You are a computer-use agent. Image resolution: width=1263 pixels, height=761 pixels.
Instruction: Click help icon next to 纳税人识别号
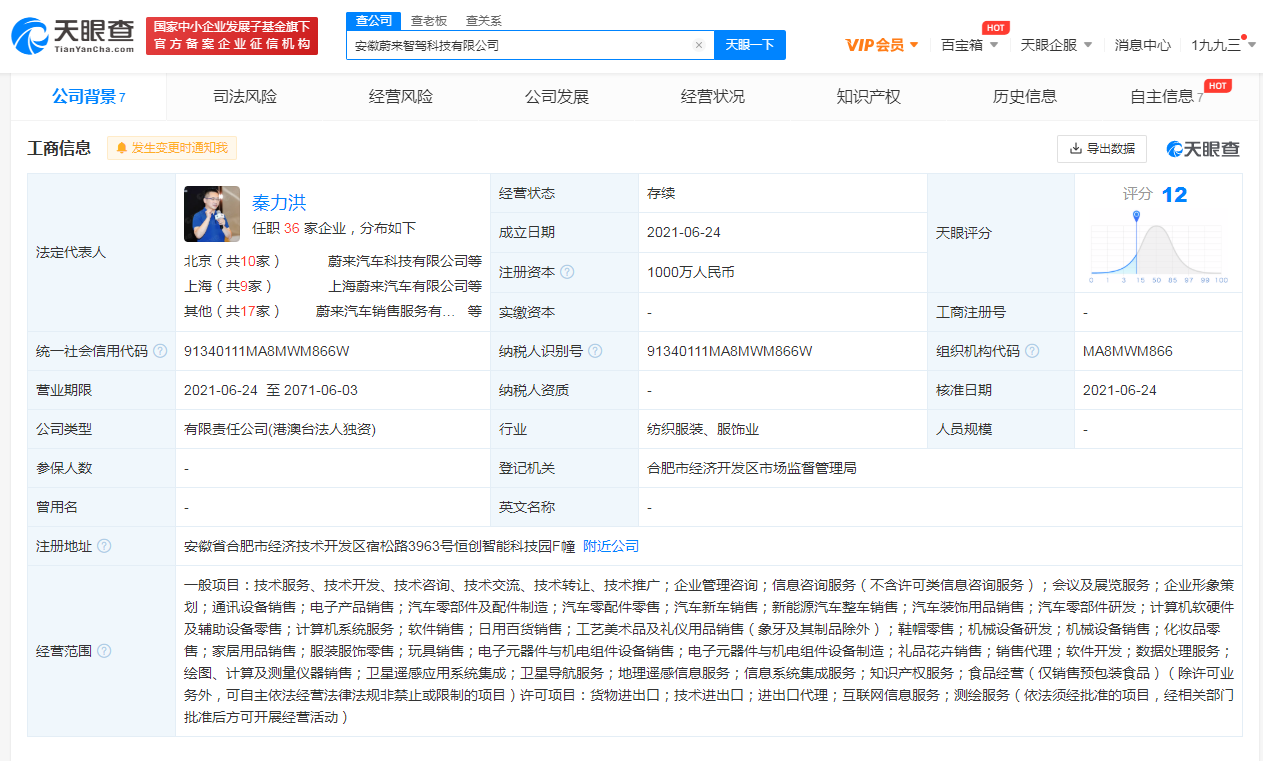tap(595, 351)
